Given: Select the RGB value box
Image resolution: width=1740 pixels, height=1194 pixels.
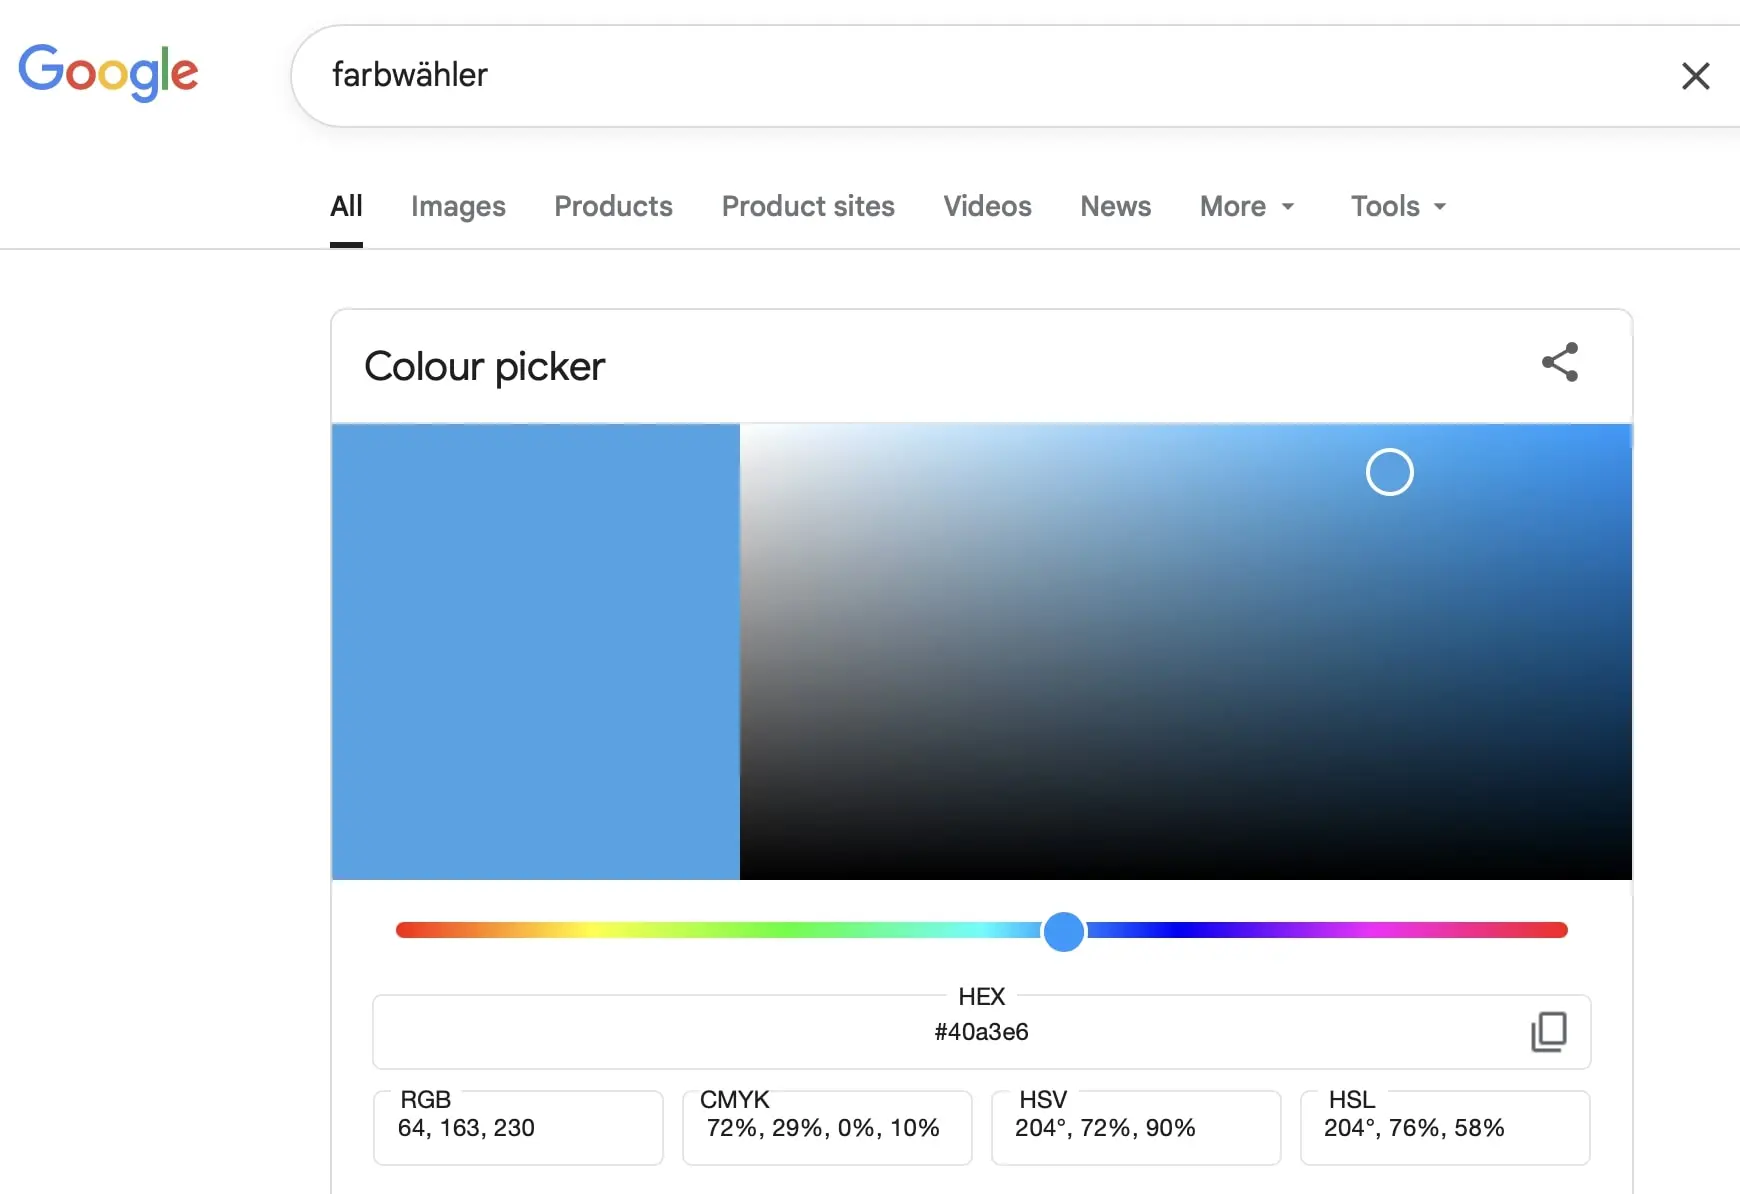Looking at the screenshot, I should (517, 1127).
